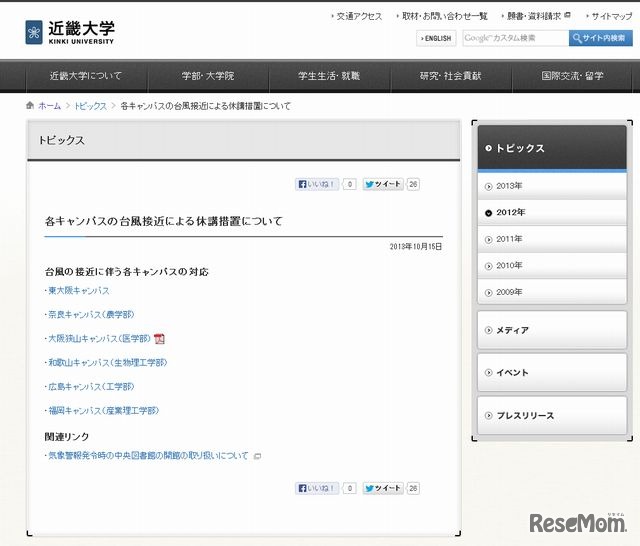Click the home icon in breadcrumb
This screenshot has width=640, height=546.
tap(30, 106)
